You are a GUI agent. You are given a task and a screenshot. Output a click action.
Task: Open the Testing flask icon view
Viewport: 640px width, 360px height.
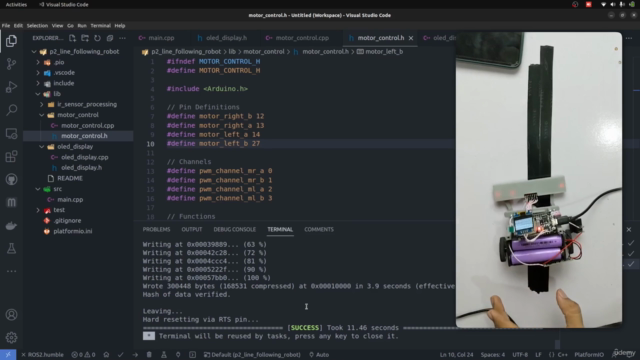pyautogui.click(x=11, y=248)
